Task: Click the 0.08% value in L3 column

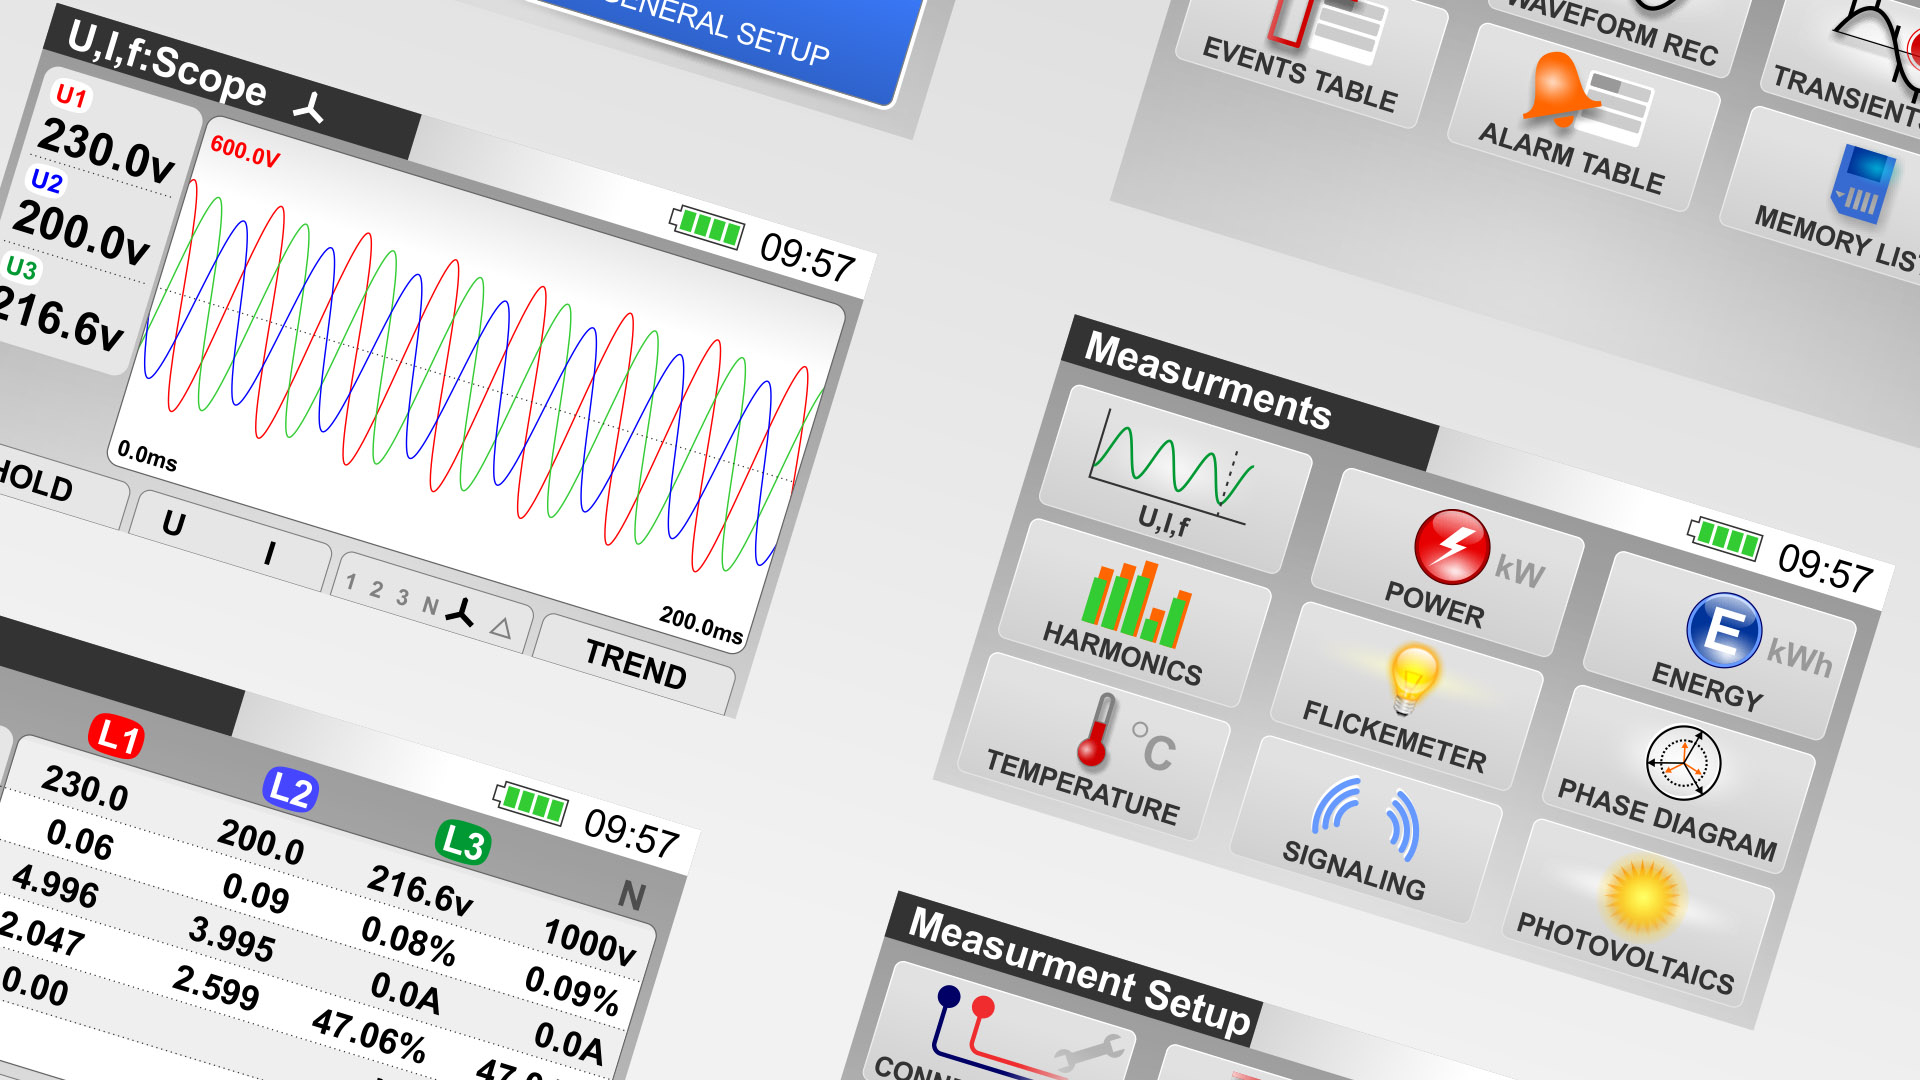Action: click(x=409, y=940)
